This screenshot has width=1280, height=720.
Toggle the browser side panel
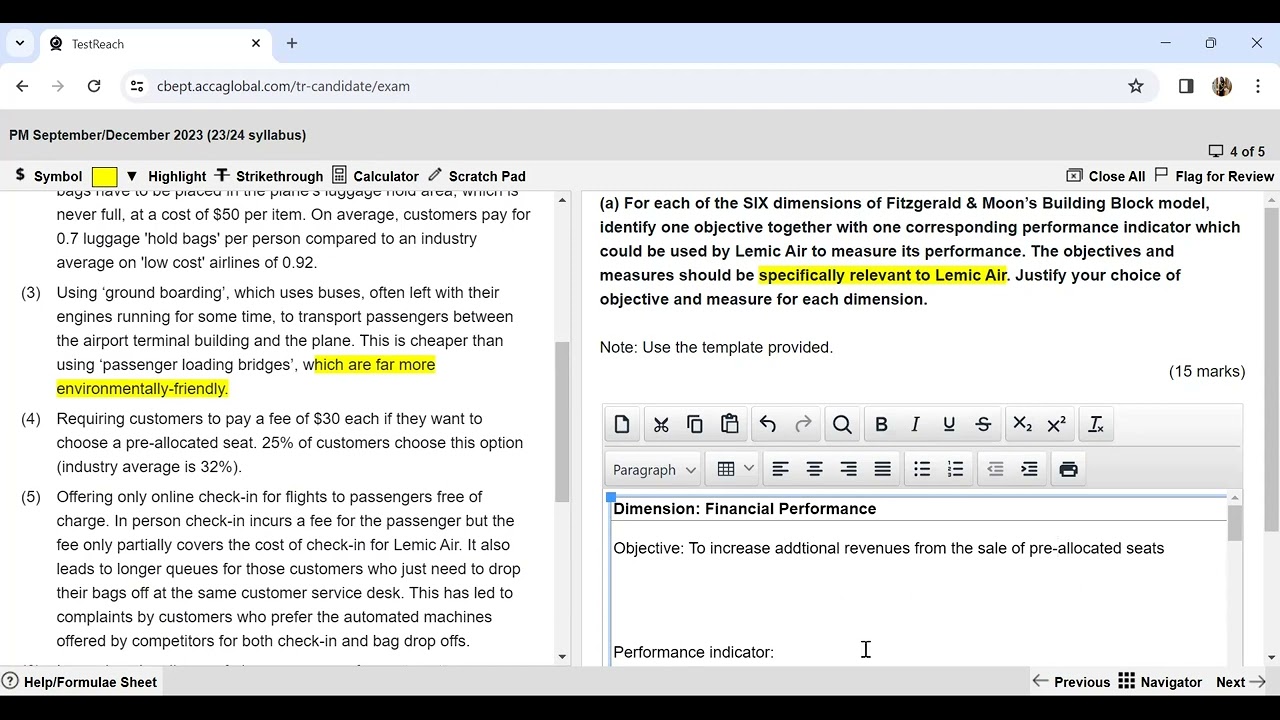[1186, 86]
